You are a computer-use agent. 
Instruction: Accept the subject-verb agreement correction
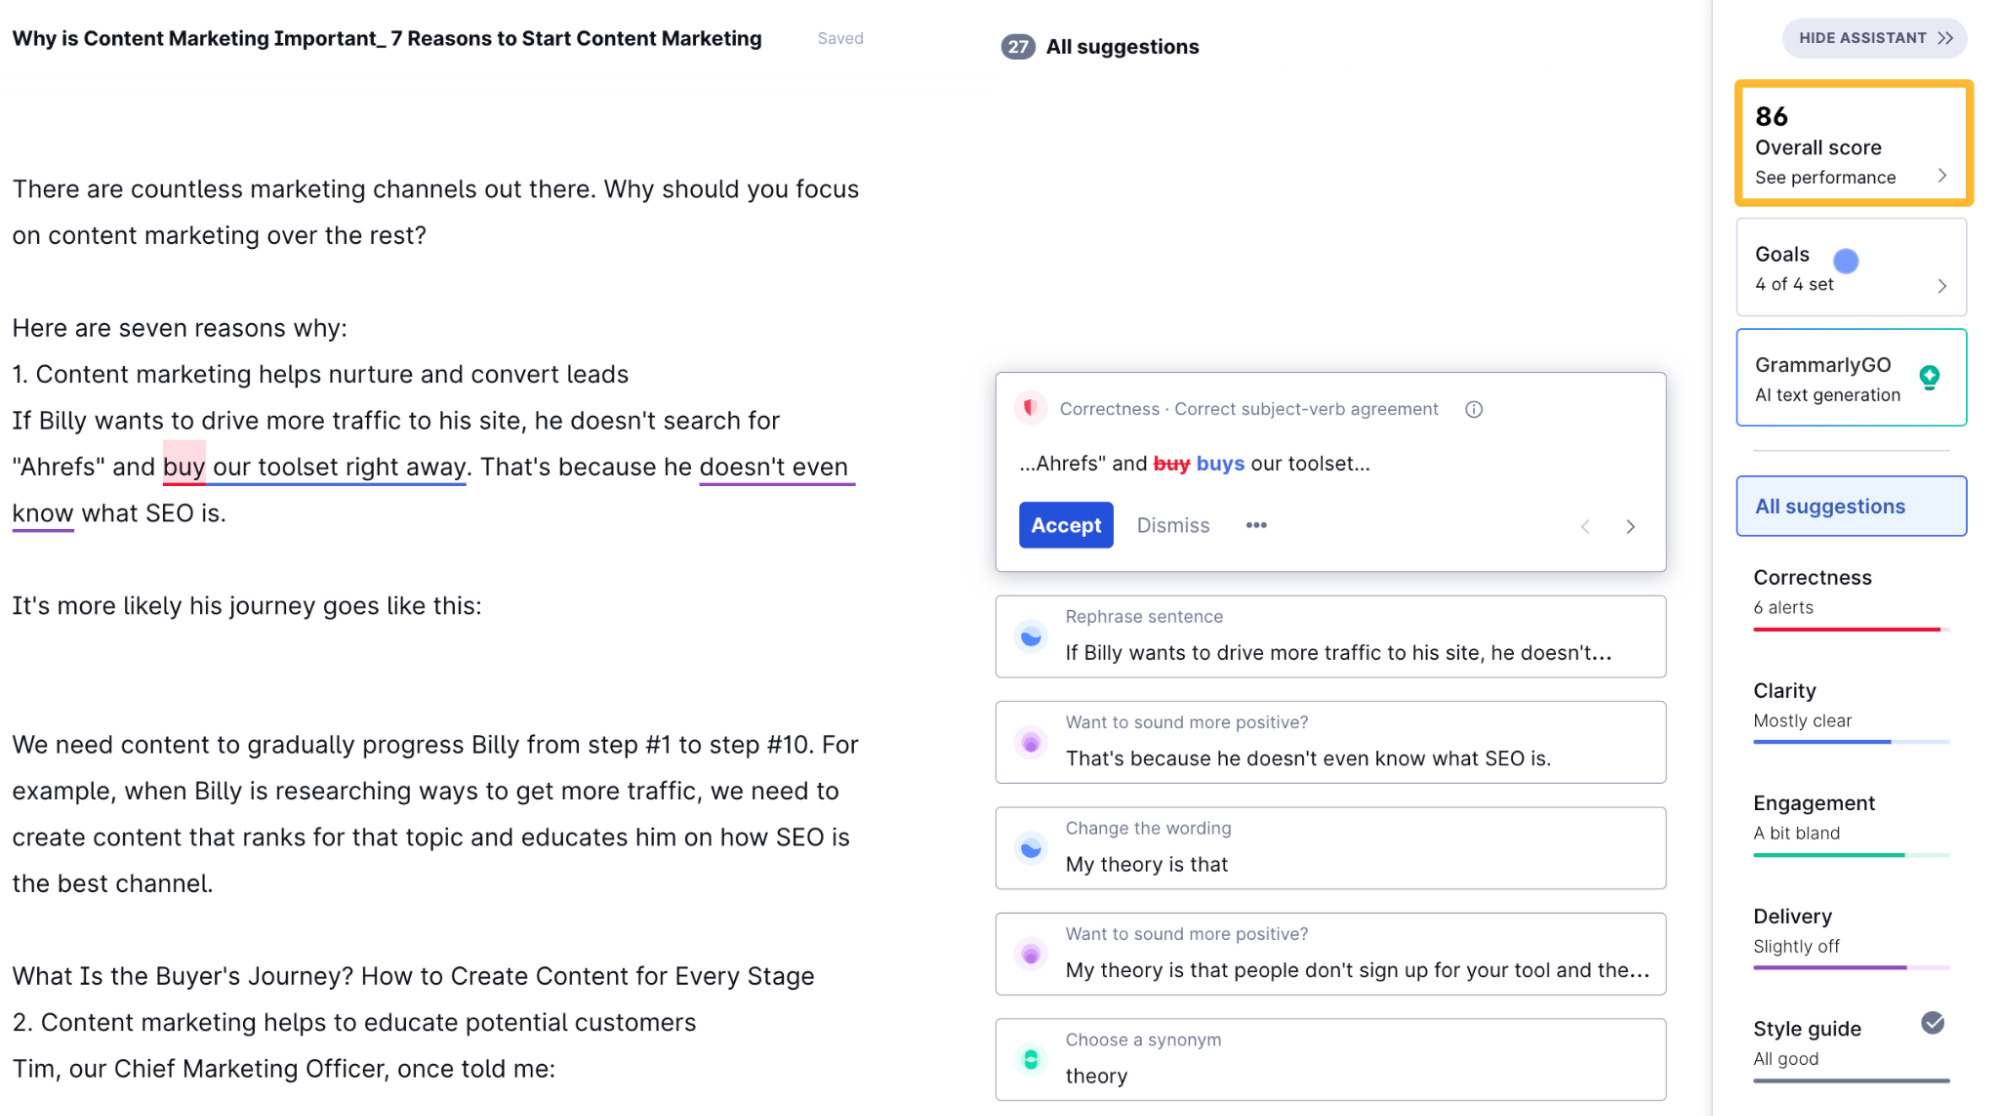1065,523
